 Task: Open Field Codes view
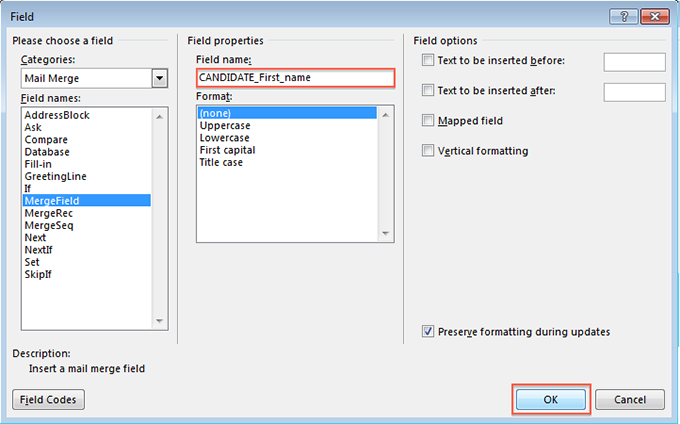click(48, 399)
